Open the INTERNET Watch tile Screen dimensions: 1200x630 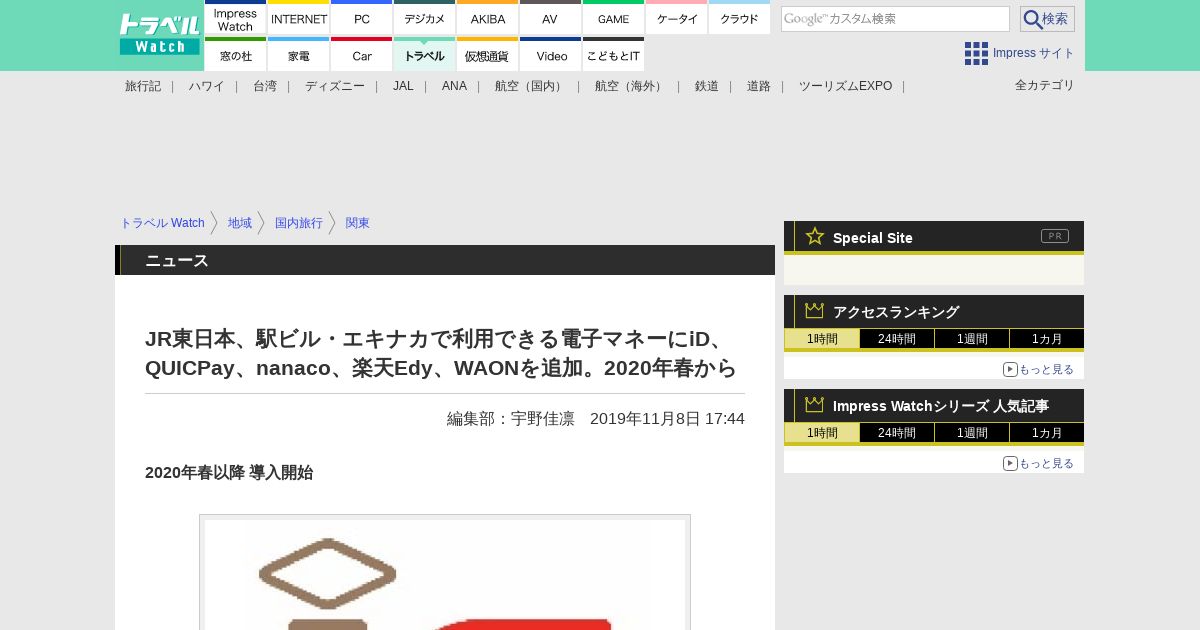point(299,17)
